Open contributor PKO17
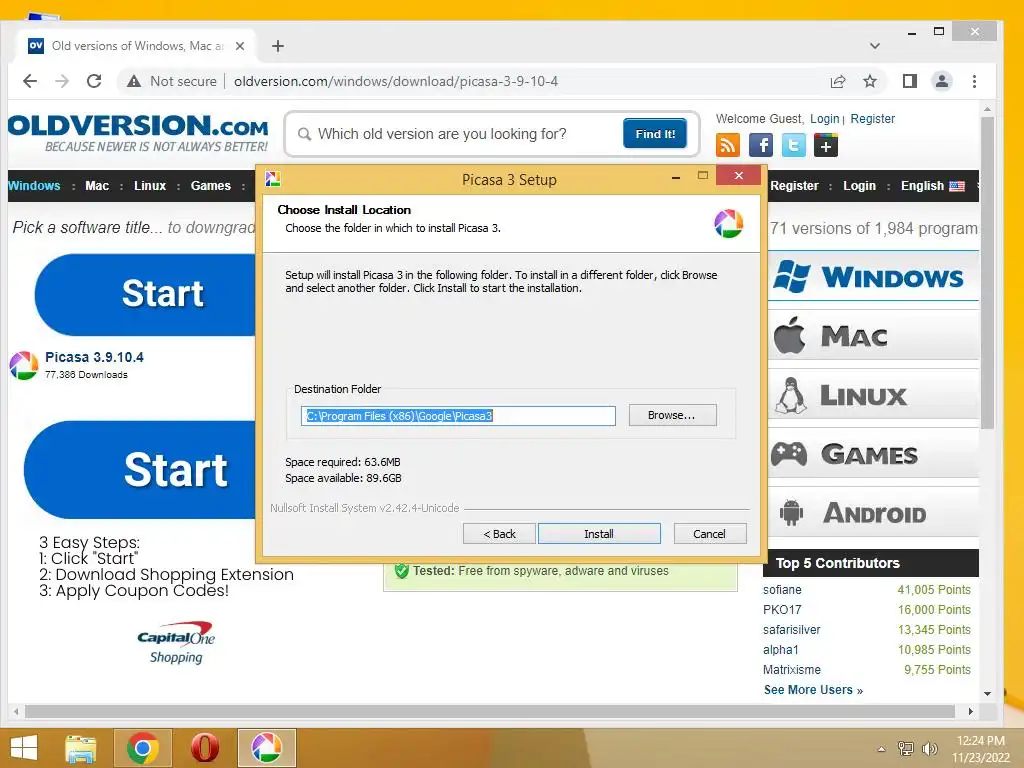The image size is (1024, 768). coord(782,610)
